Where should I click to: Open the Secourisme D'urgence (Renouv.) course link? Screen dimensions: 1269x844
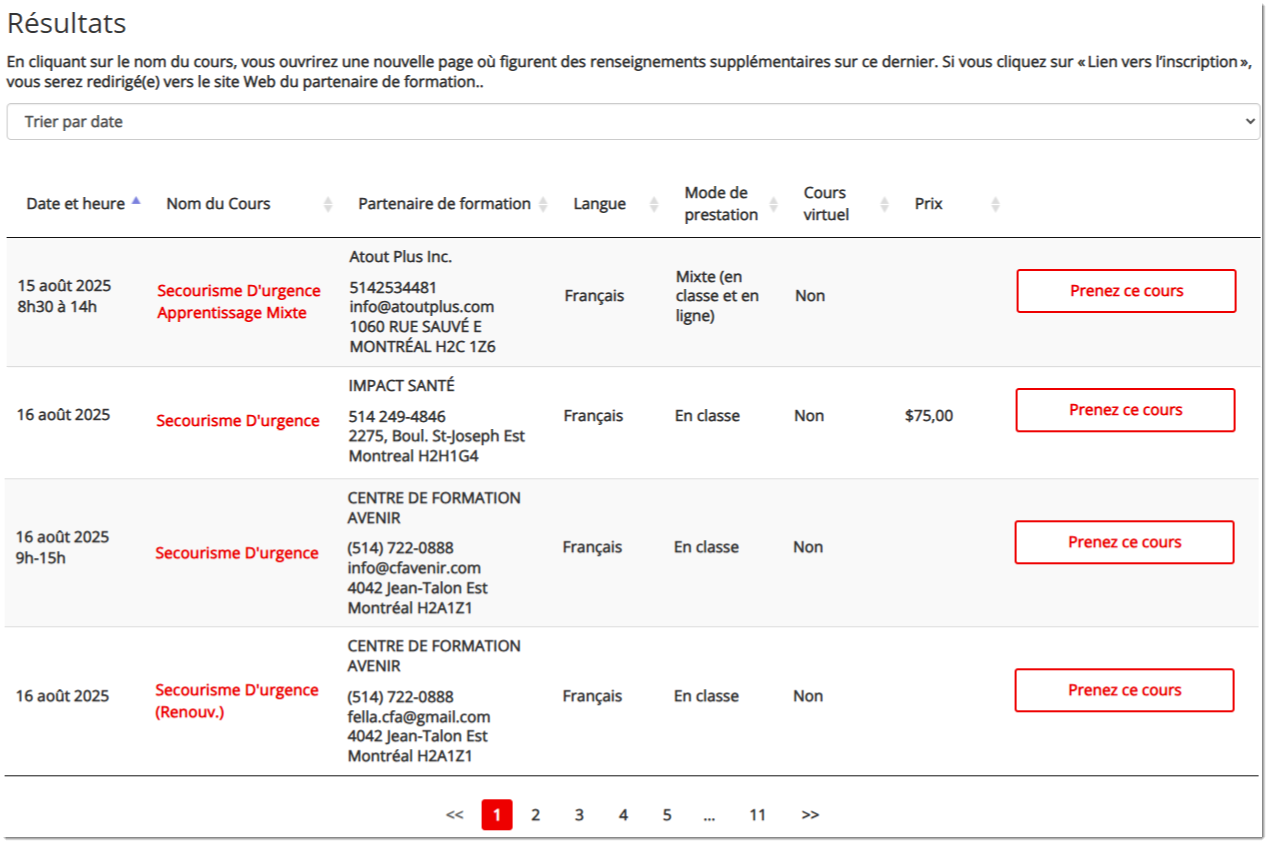click(236, 701)
